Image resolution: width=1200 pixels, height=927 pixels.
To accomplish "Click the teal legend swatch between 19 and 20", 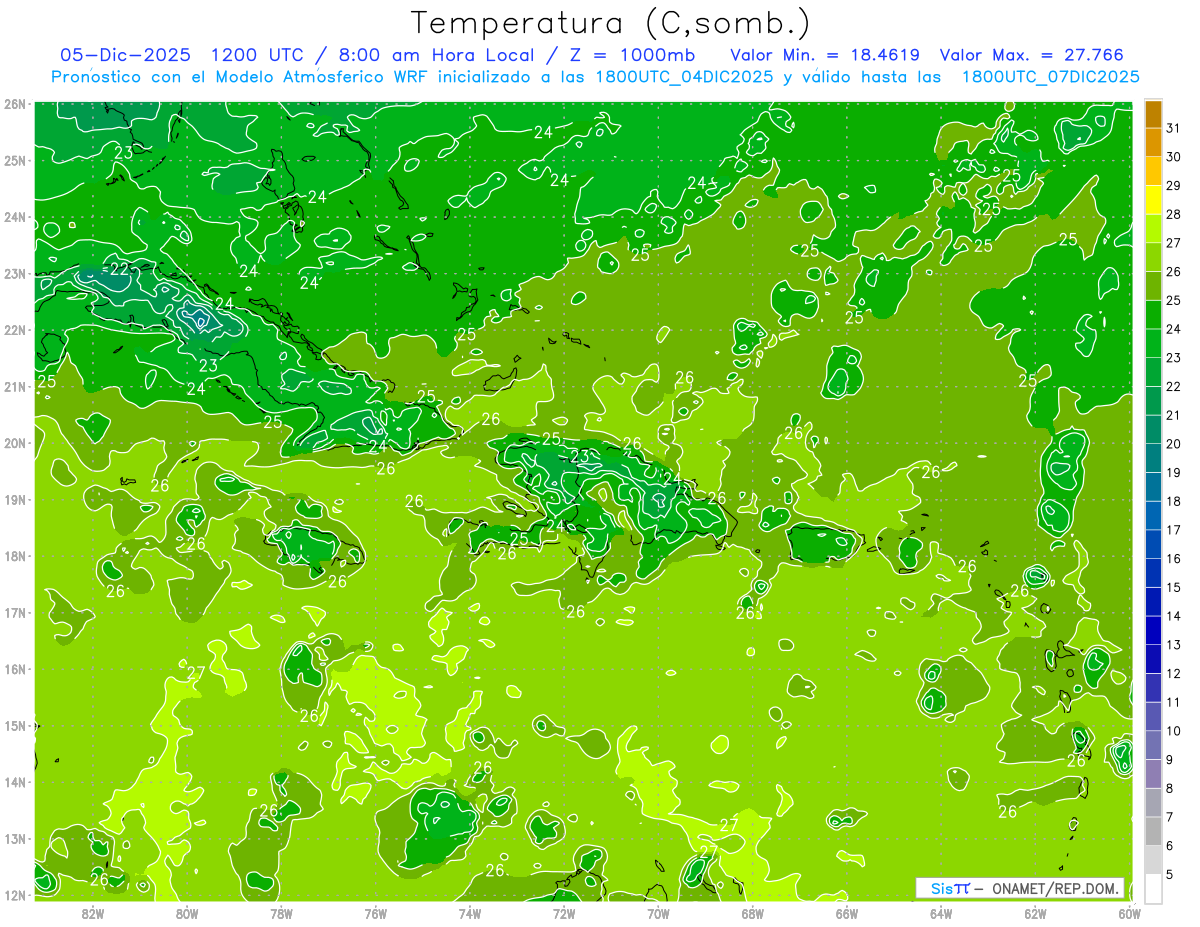I will 1154,459.
